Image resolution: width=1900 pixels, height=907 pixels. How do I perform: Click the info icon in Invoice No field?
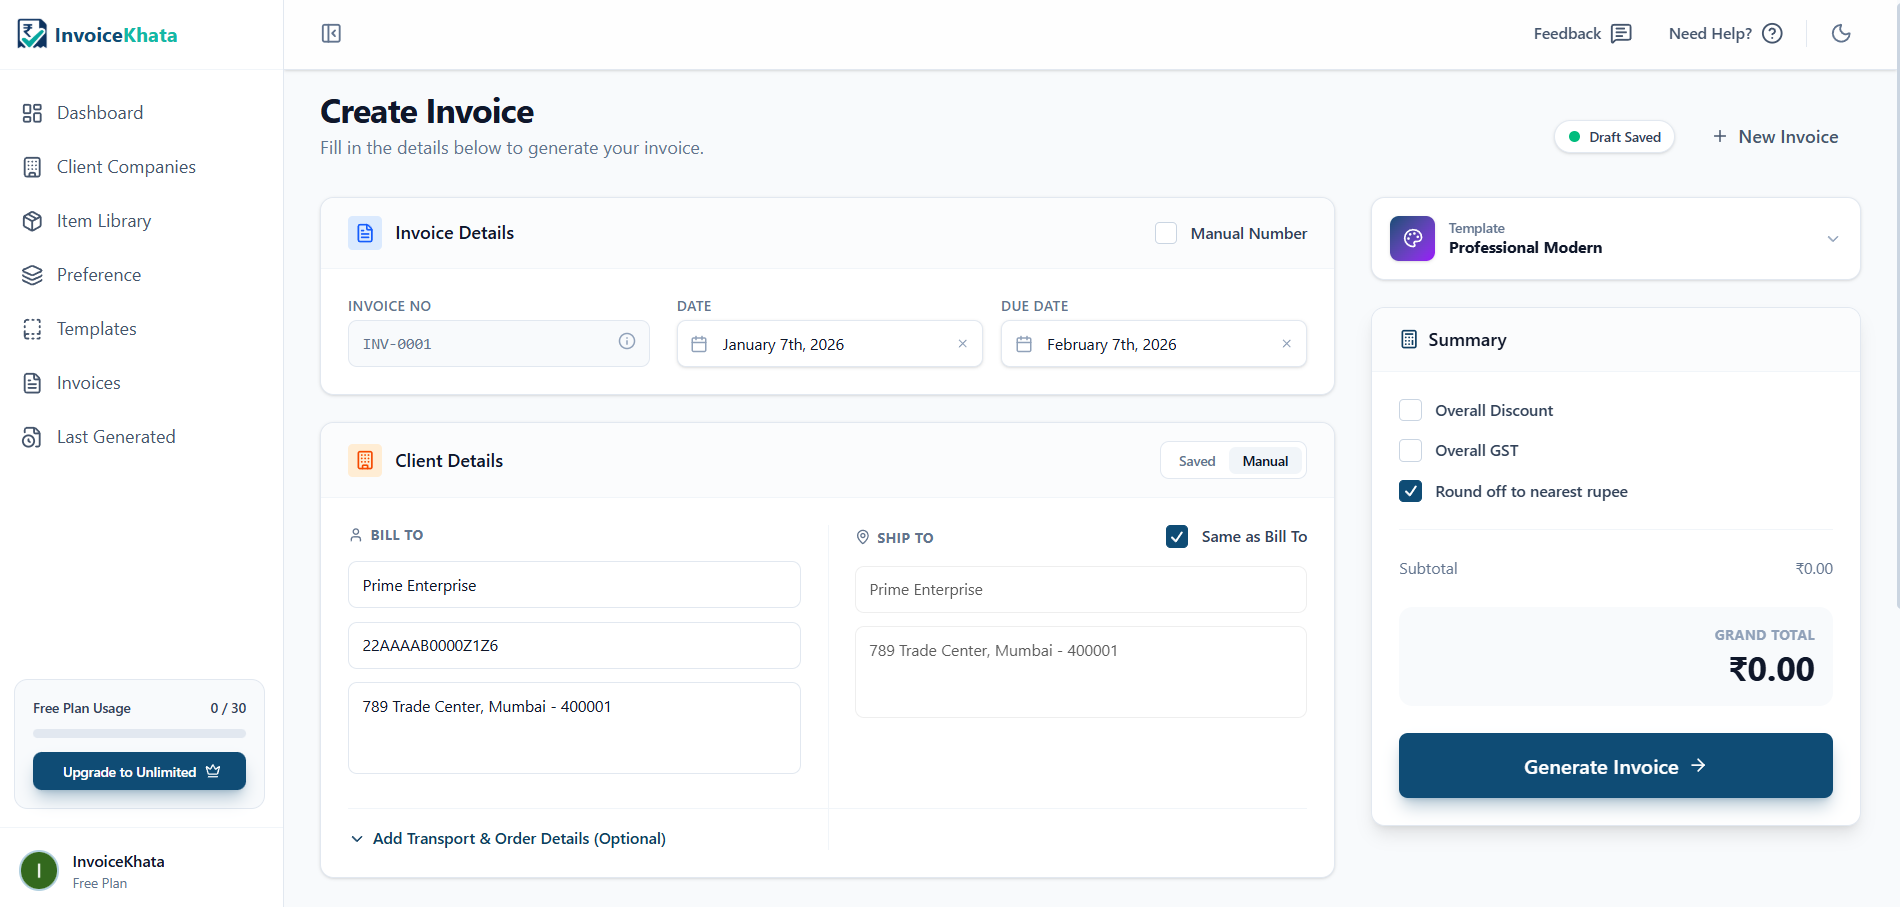(627, 342)
